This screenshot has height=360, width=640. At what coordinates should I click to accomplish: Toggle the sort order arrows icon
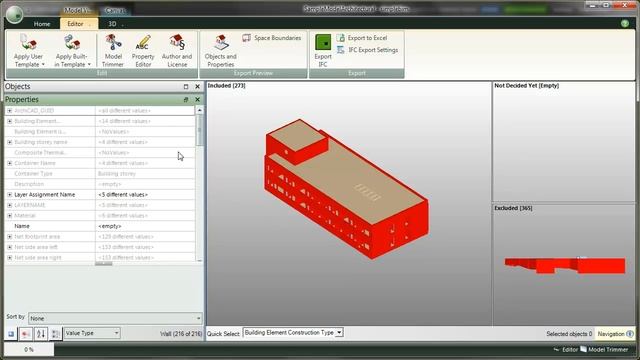tap(41, 334)
